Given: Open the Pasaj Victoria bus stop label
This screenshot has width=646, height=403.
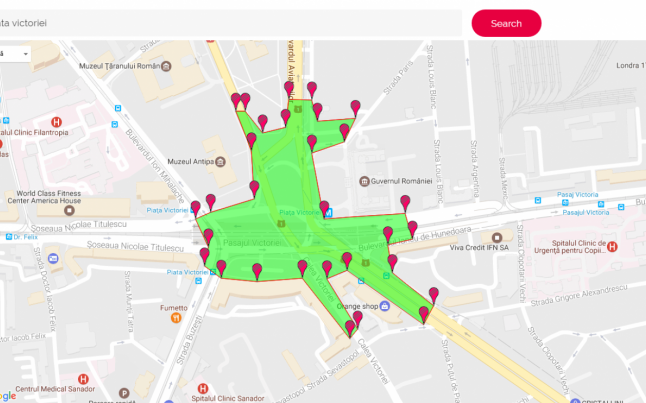Looking at the screenshot, I should tap(578, 194).
